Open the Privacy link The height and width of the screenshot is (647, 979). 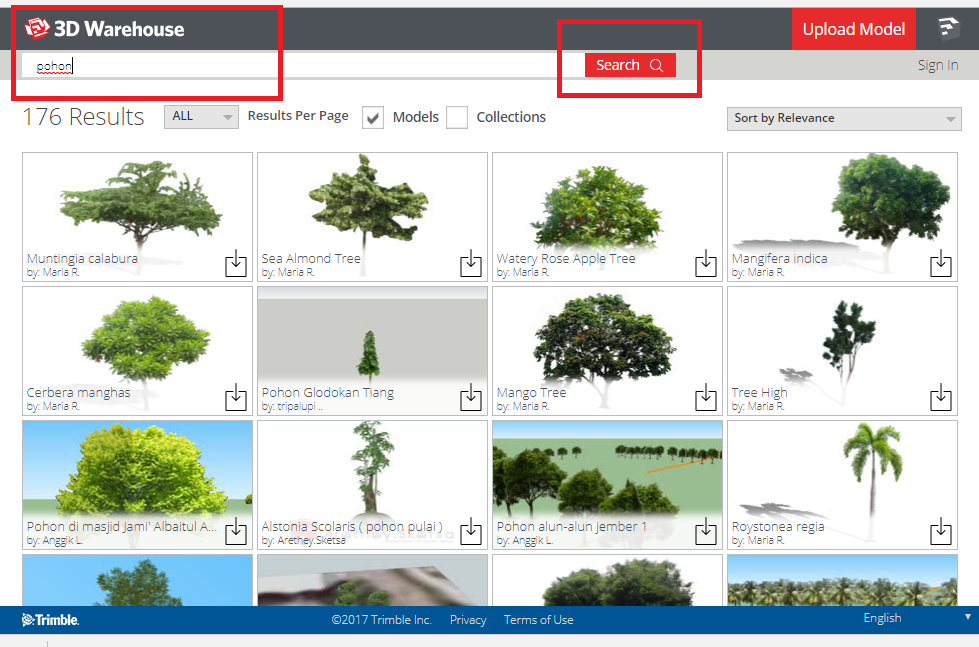468,620
